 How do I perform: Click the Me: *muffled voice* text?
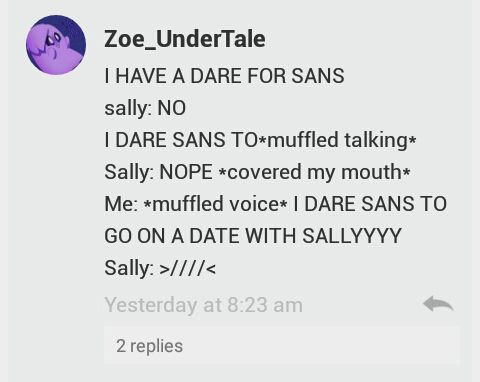coord(196,204)
